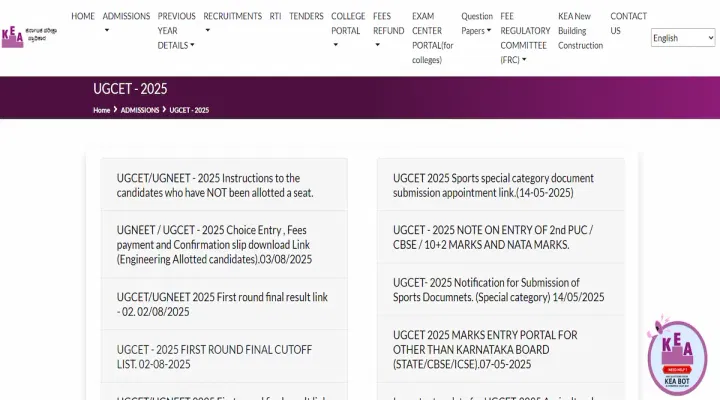Viewport: 720px width, 400px height.
Task: Expand COLLEGE PORTAL dropdown
Action: (x=348, y=30)
